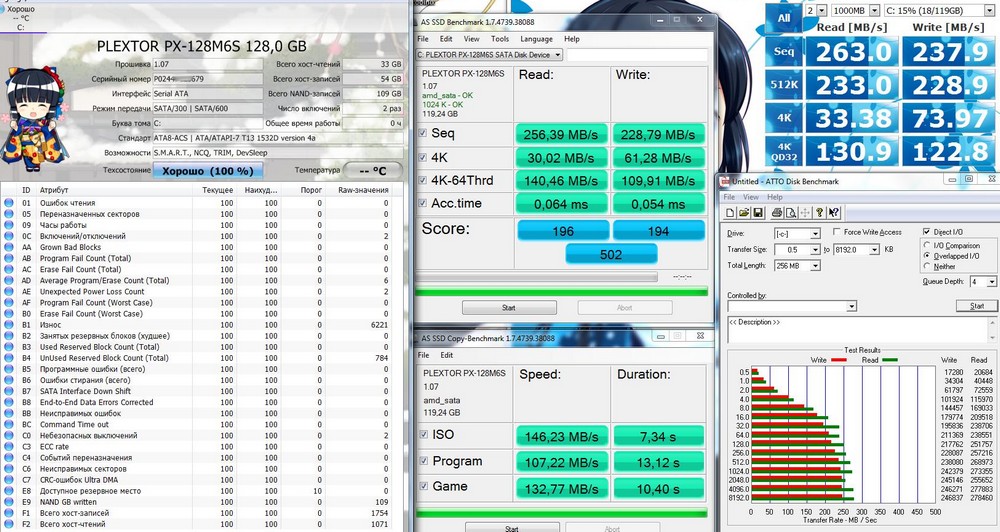The image size is (1000, 532).
Task: Open the Controlled by dropdown in ATTO
Action: point(791,306)
